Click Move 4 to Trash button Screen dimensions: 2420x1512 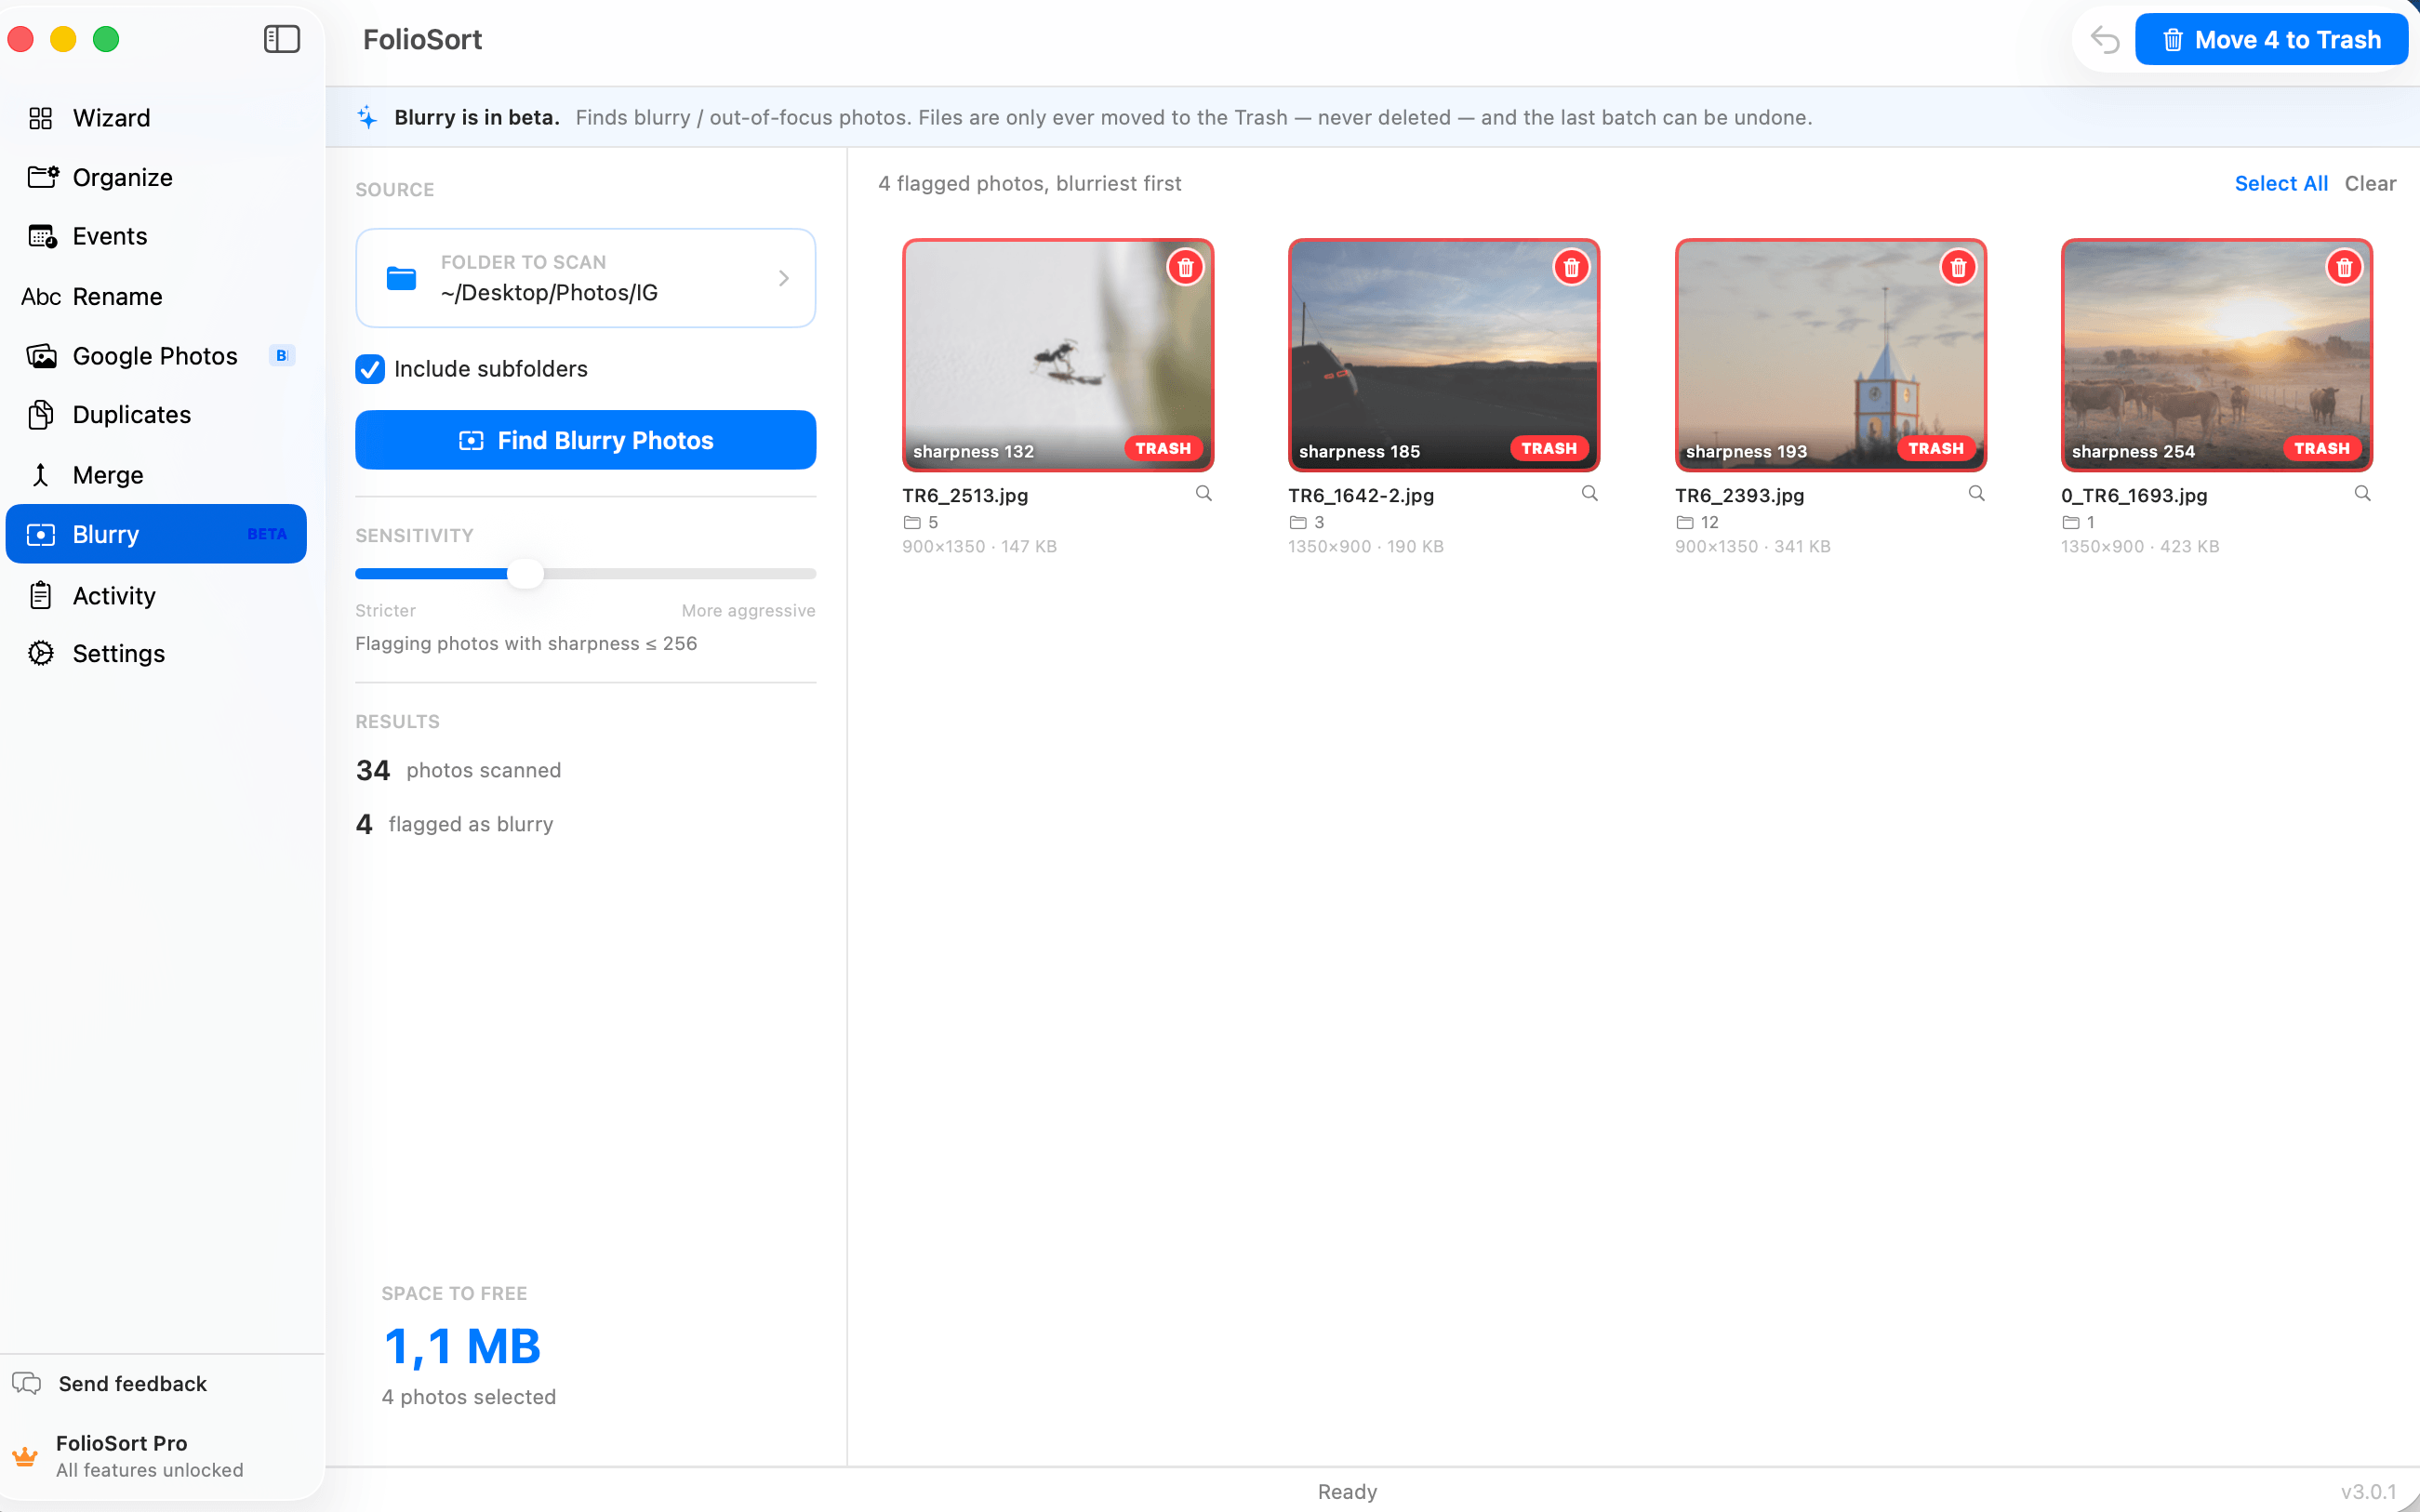point(2271,40)
